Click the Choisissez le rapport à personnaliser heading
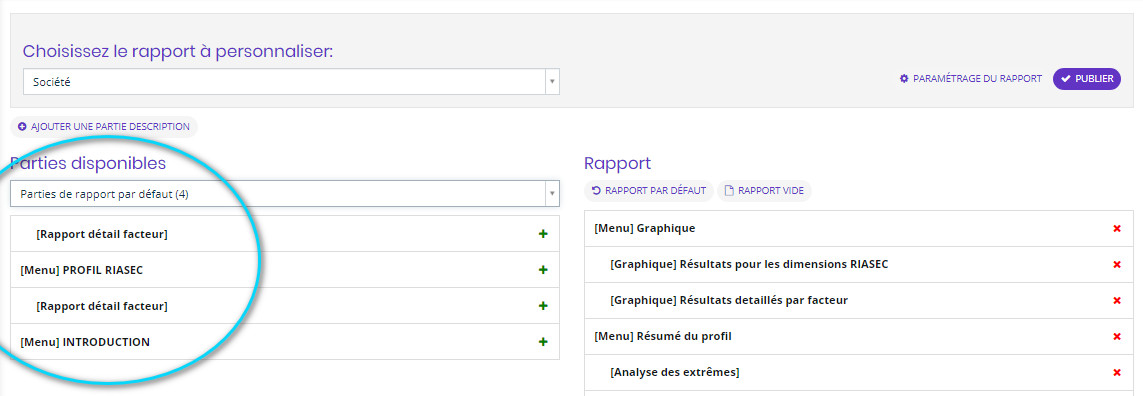1143x396 pixels. tap(178, 52)
